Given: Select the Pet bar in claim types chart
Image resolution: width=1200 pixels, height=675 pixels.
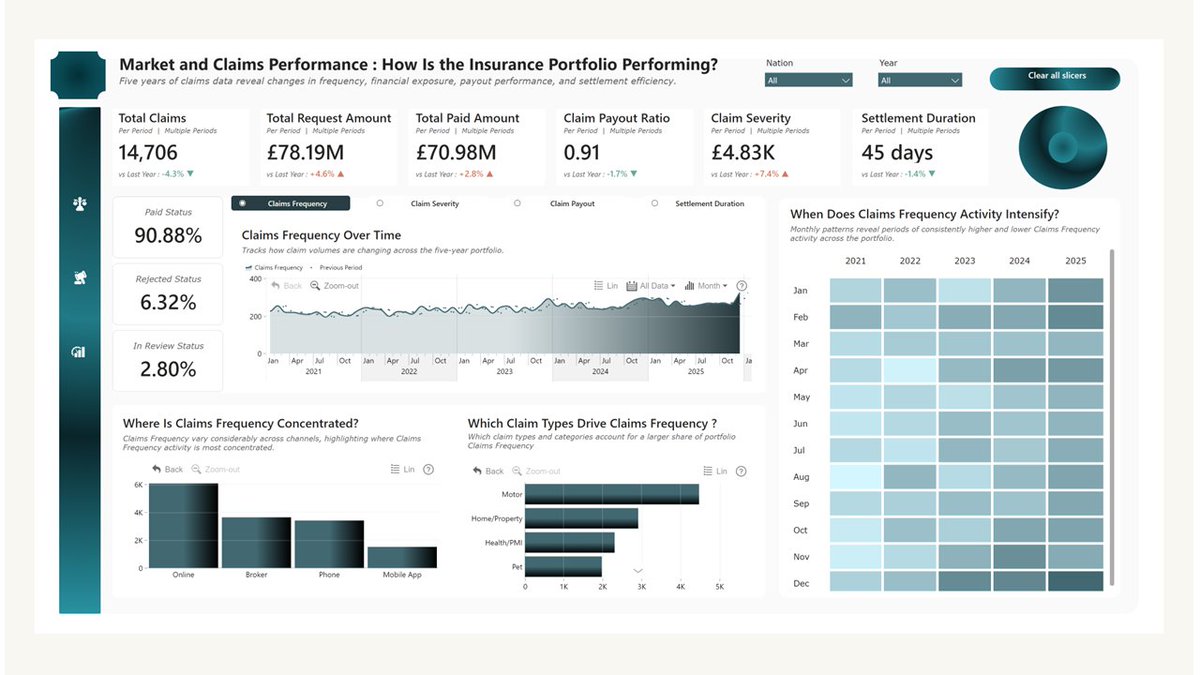Looking at the screenshot, I should point(563,566).
